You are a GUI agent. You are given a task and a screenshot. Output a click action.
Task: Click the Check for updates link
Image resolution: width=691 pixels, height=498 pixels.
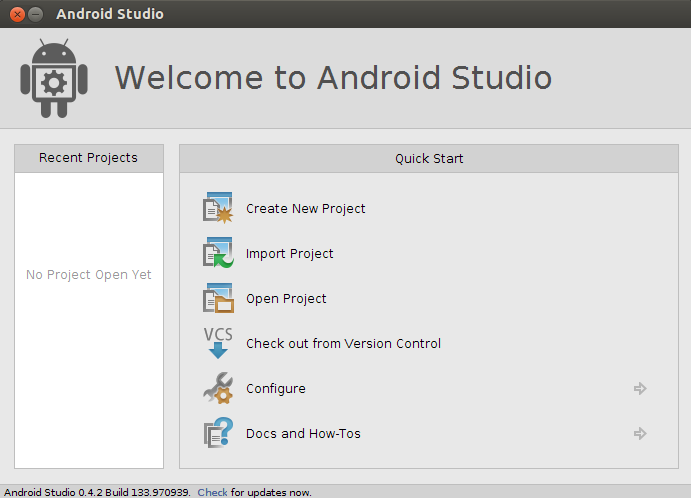tap(212, 492)
